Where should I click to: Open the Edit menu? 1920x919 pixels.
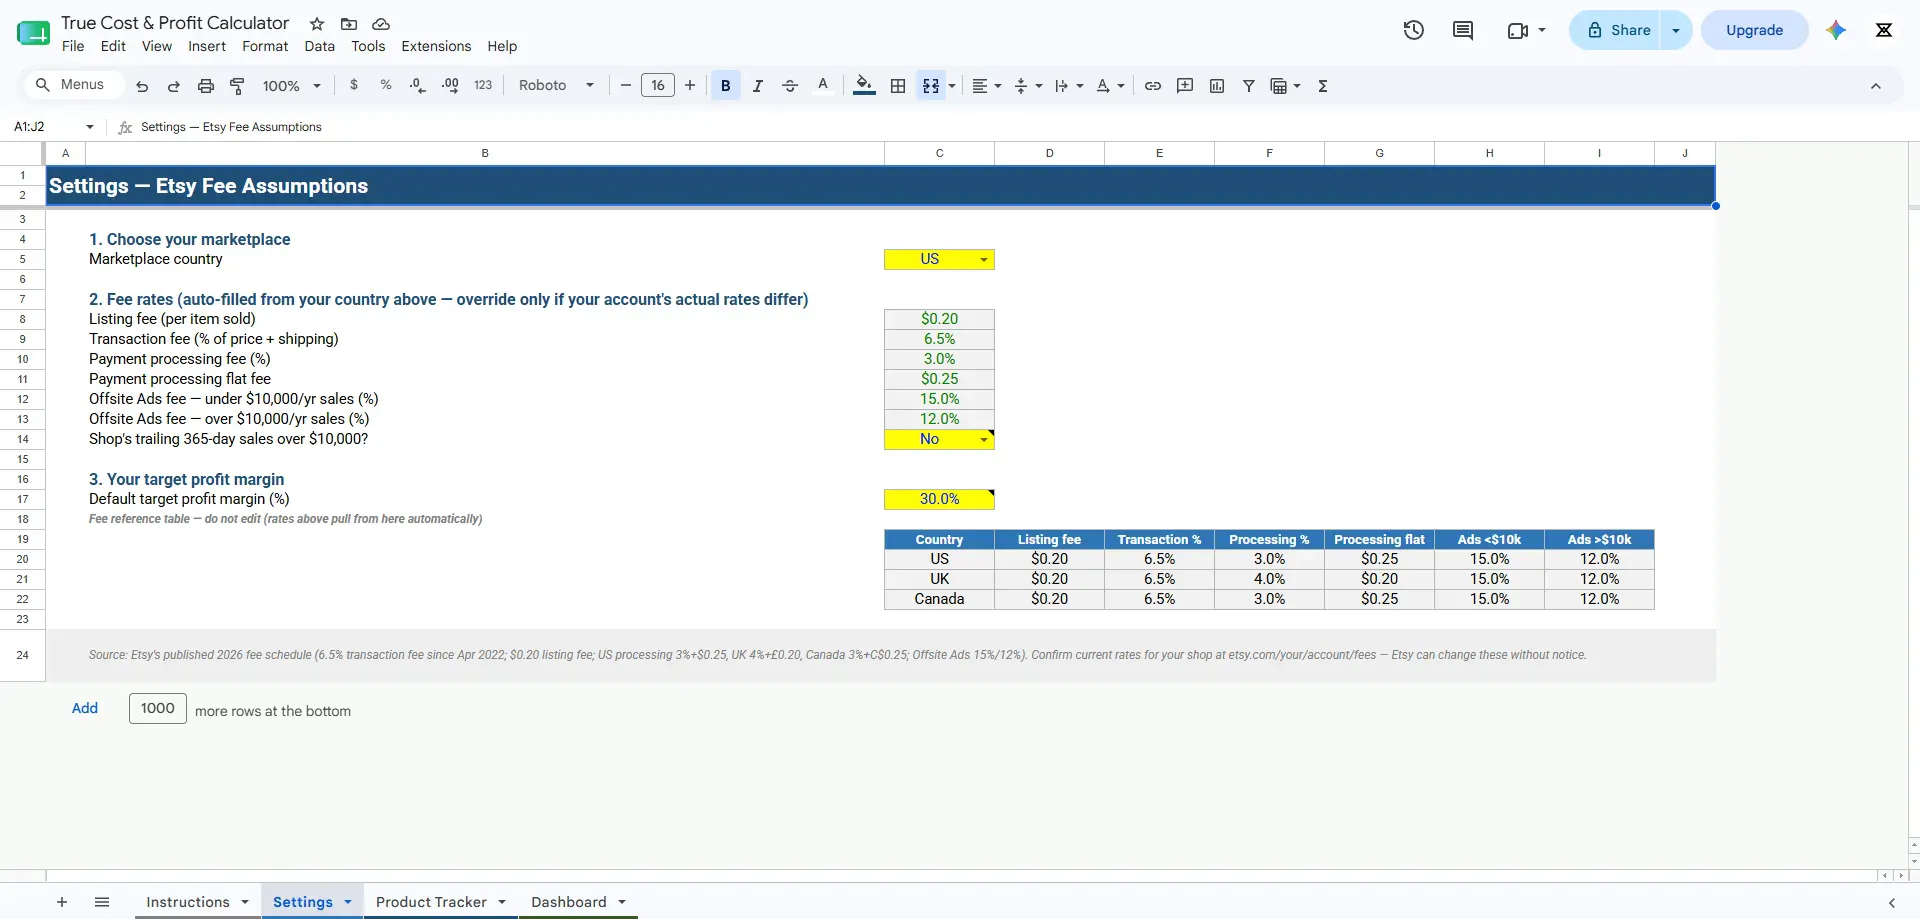point(113,46)
